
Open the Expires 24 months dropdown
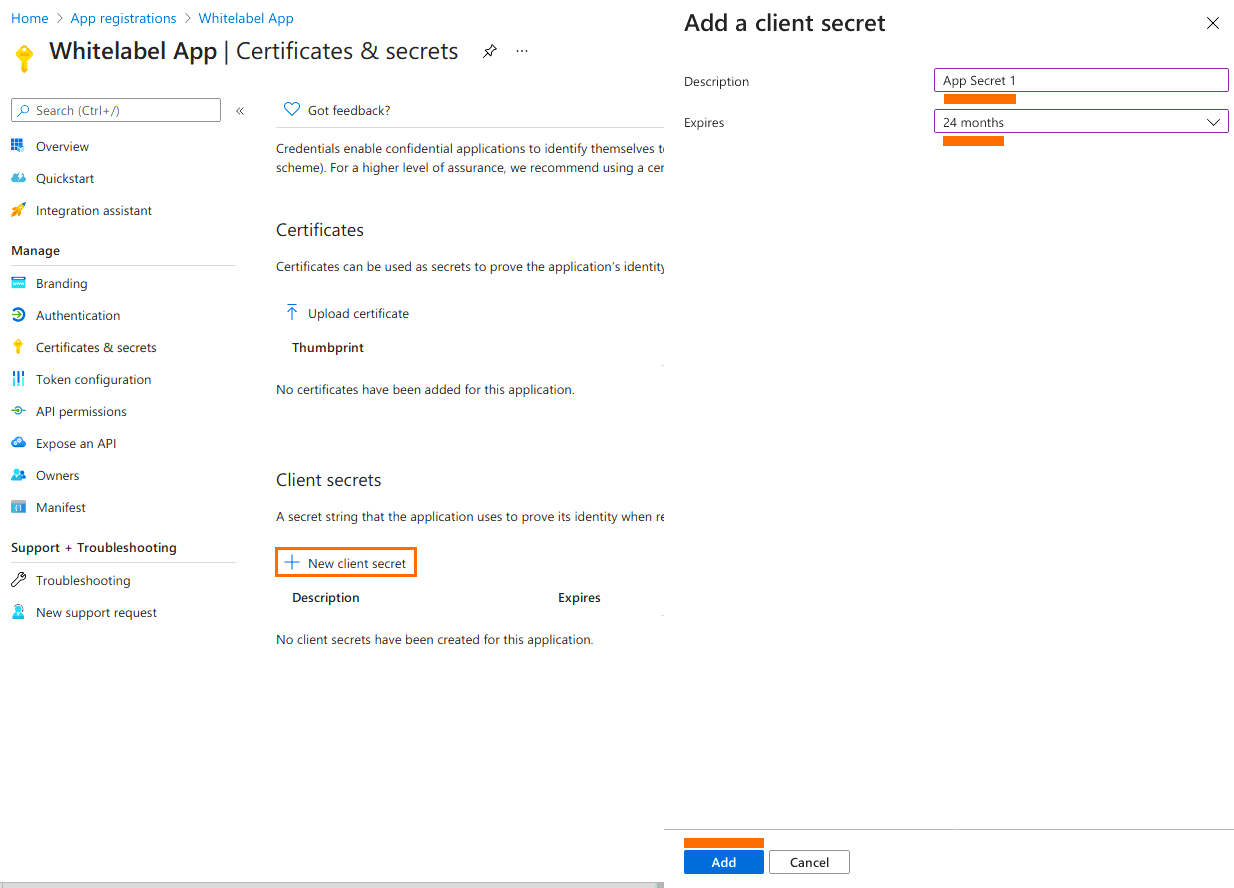tap(1080, 122)
